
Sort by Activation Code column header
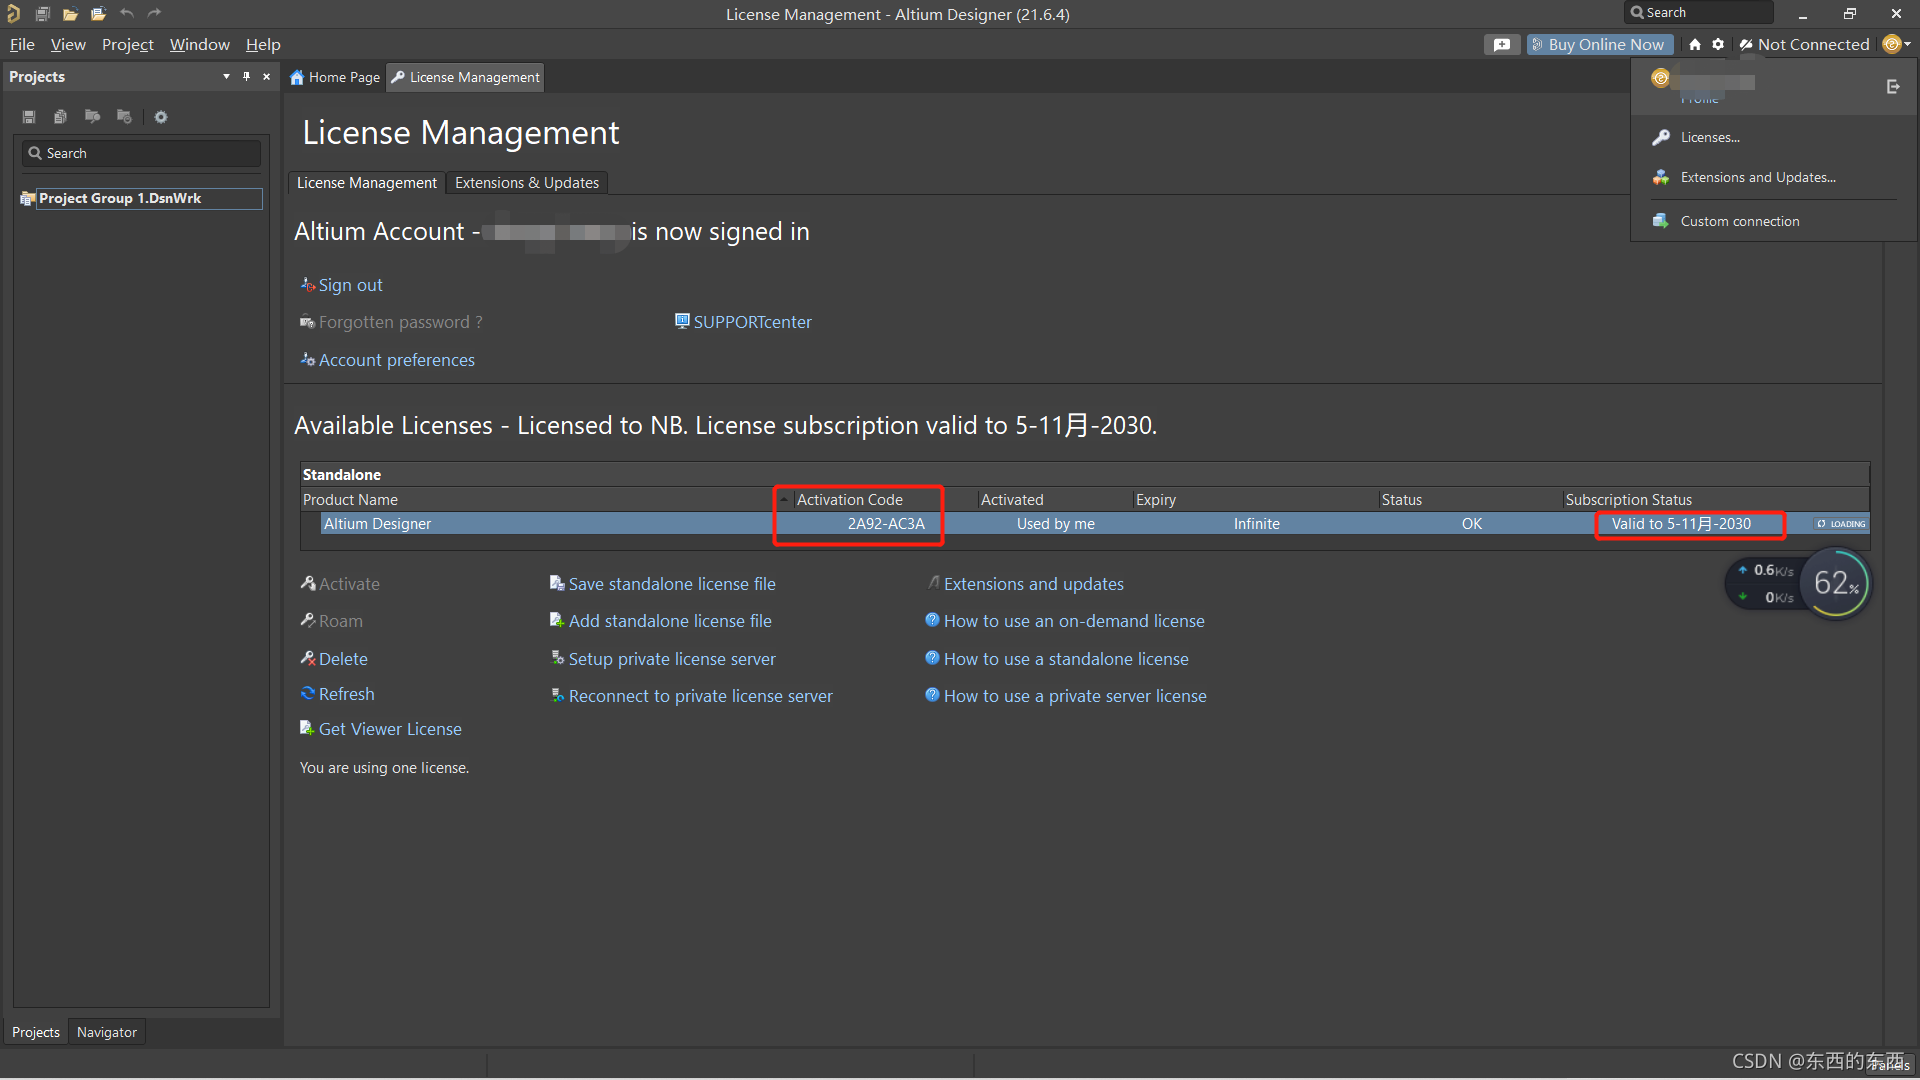click(849, 500)
